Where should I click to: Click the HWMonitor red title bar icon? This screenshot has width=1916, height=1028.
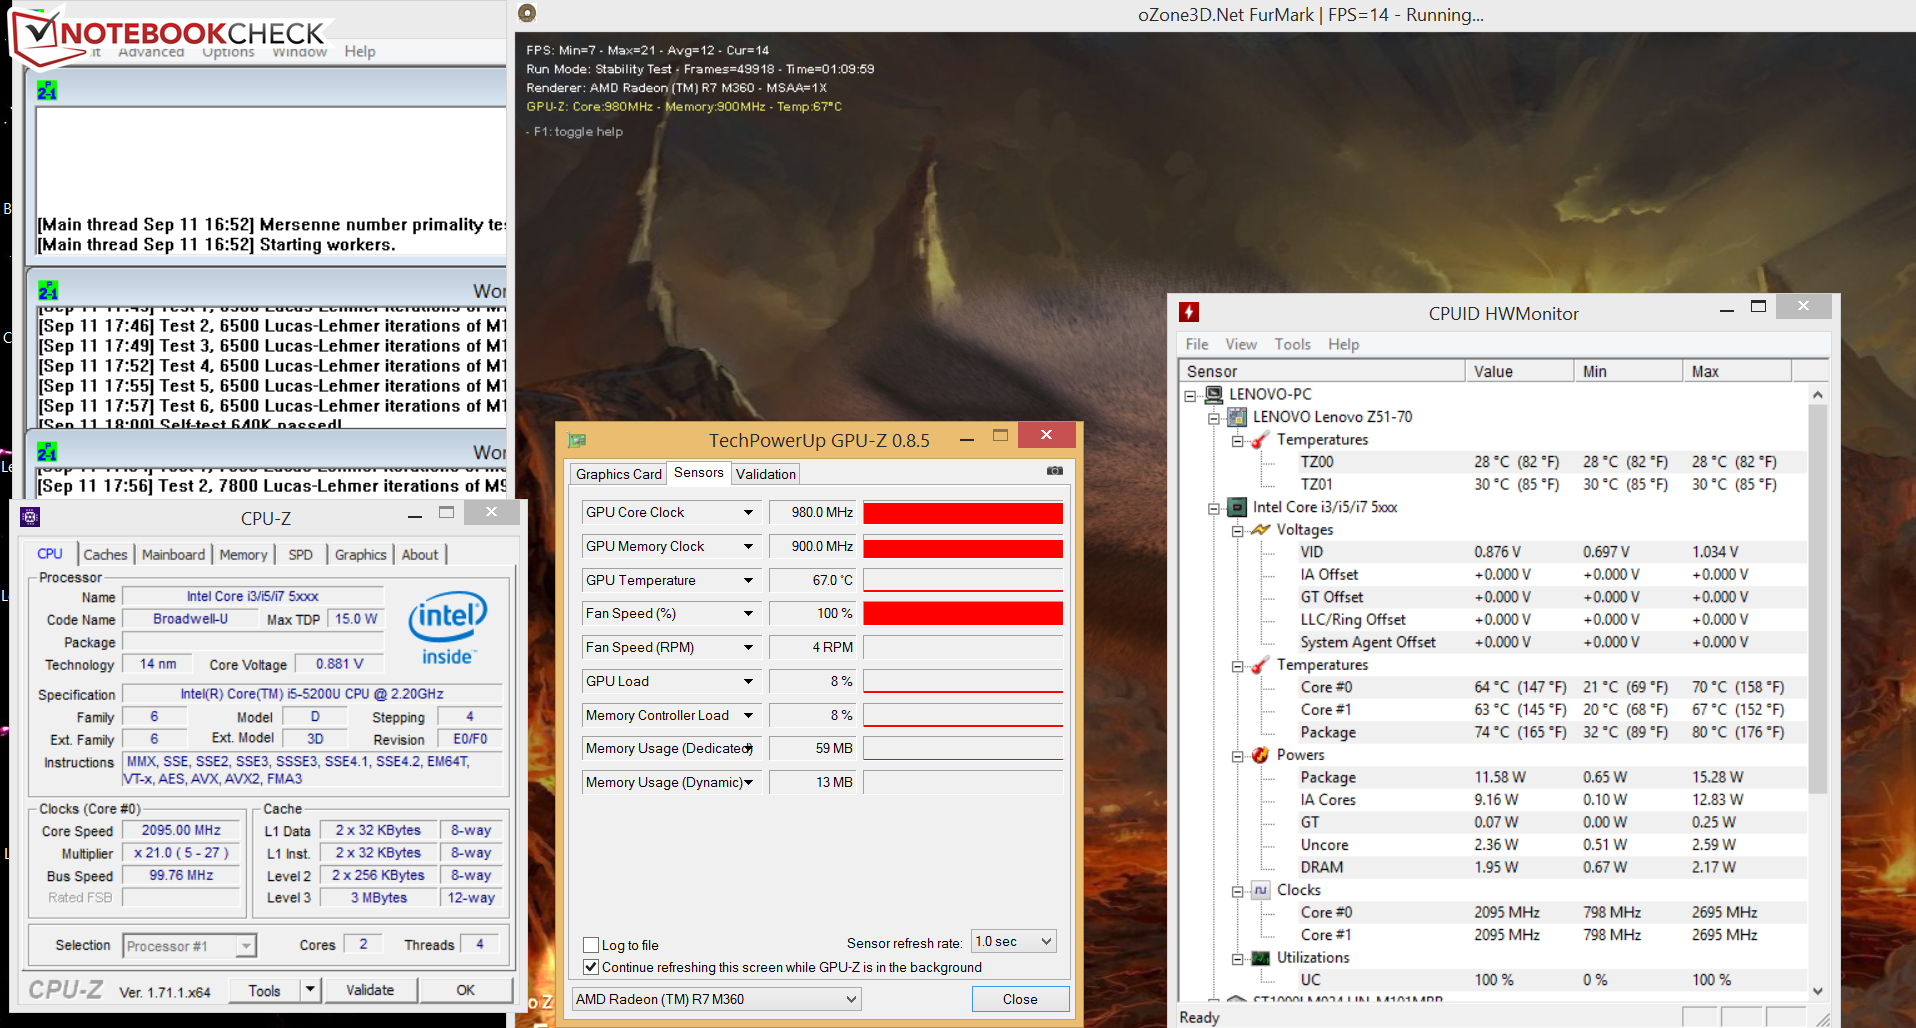tap(1189, 312)
